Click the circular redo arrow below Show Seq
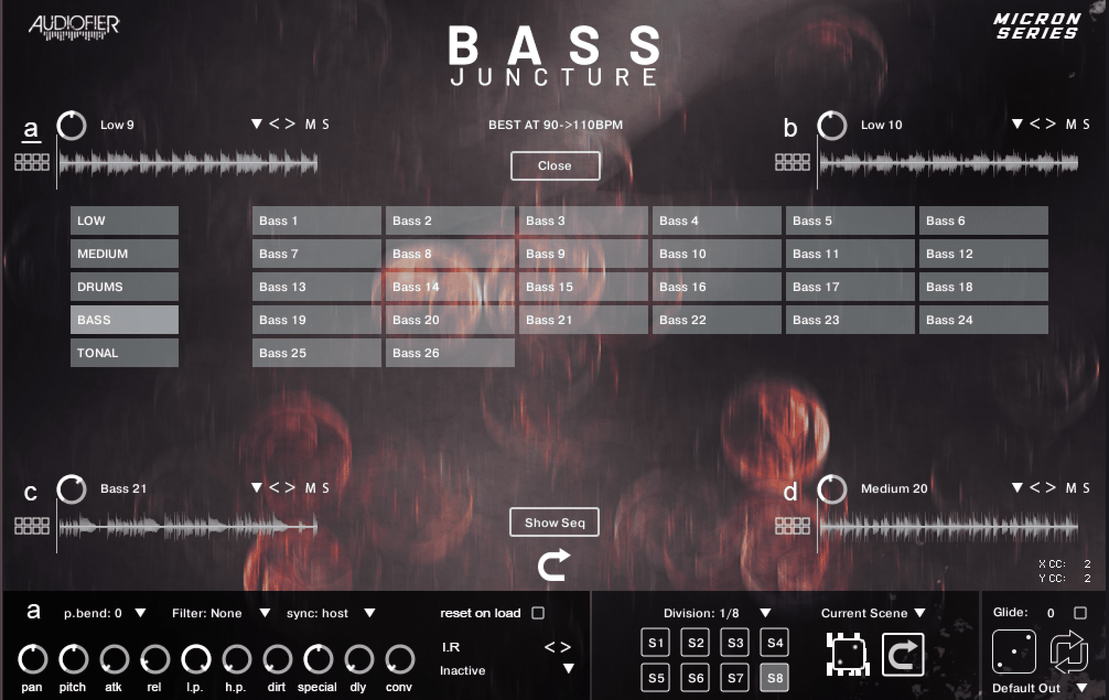1109x700 pixels. (554, 563)
